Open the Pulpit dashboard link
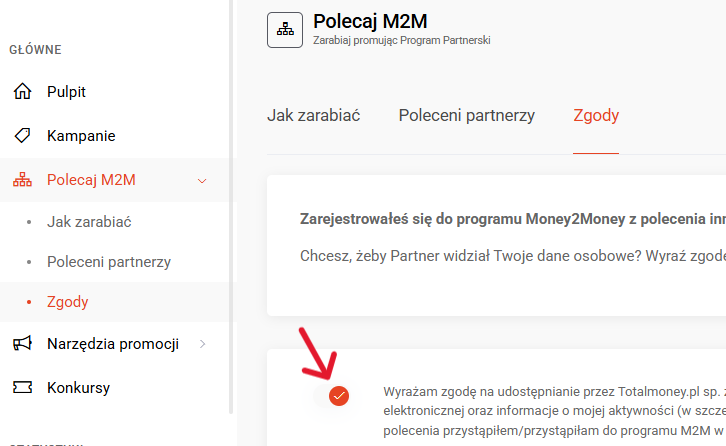Viewport: 726px width, 446px height. click(66, 92)
